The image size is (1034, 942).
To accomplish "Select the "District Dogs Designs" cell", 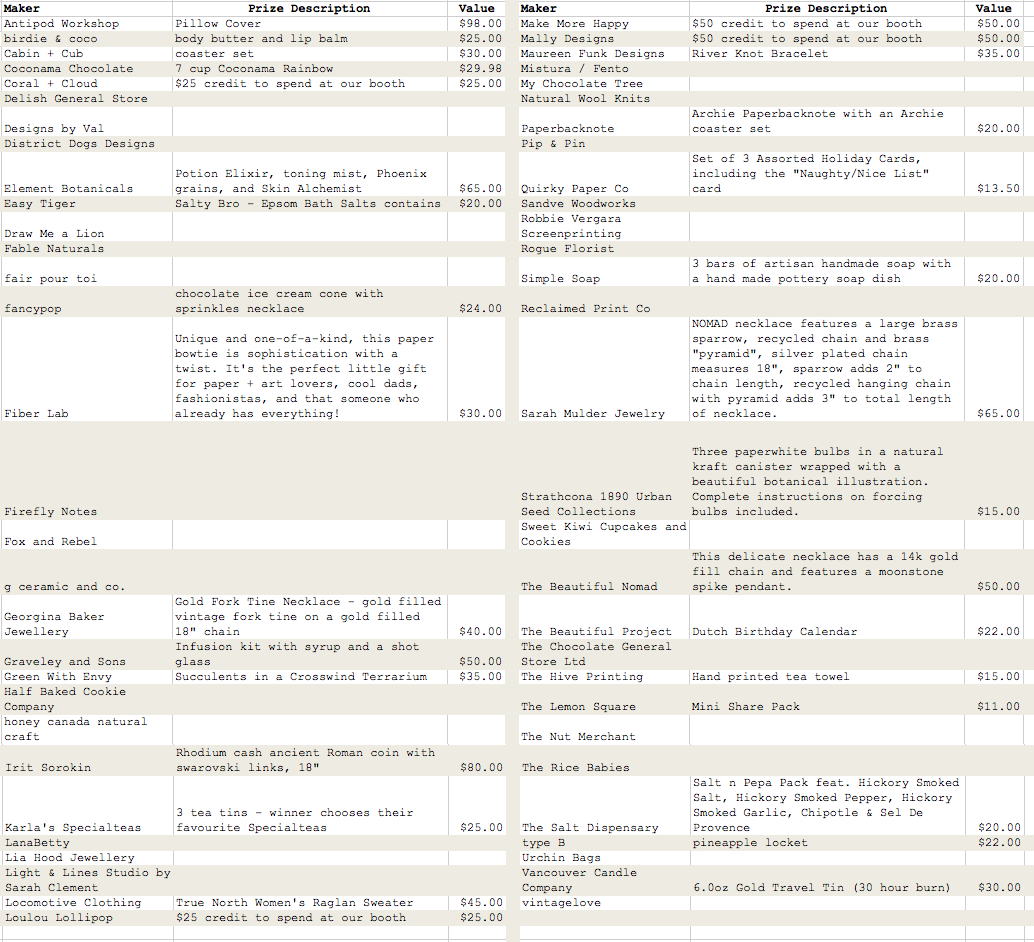I will click(86, 144).
